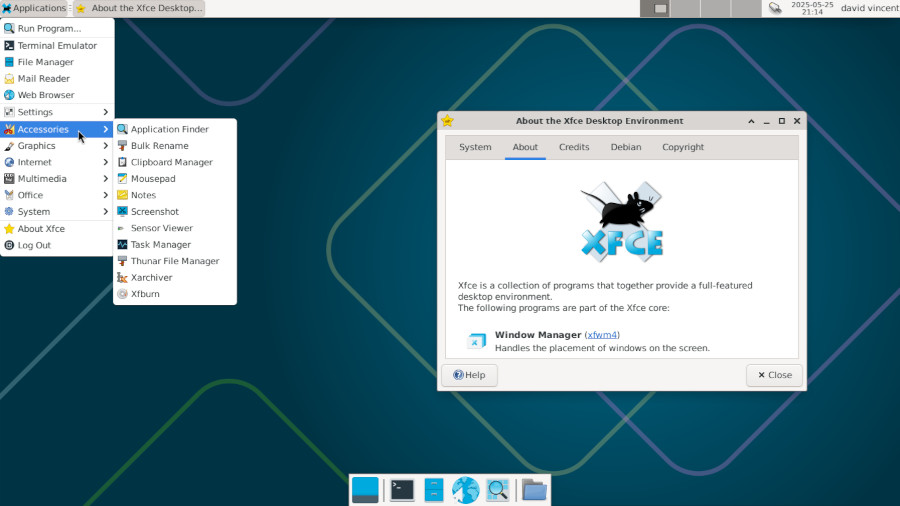Click the network status tray icon
Image resolution: width=900 pixels, height=506 pixels.
(x=775, y=8)
